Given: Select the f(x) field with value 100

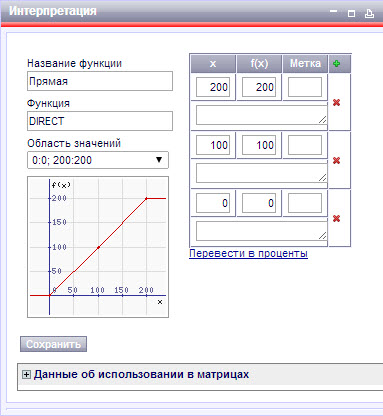Looking at the screenshot, I should [259, 145].
